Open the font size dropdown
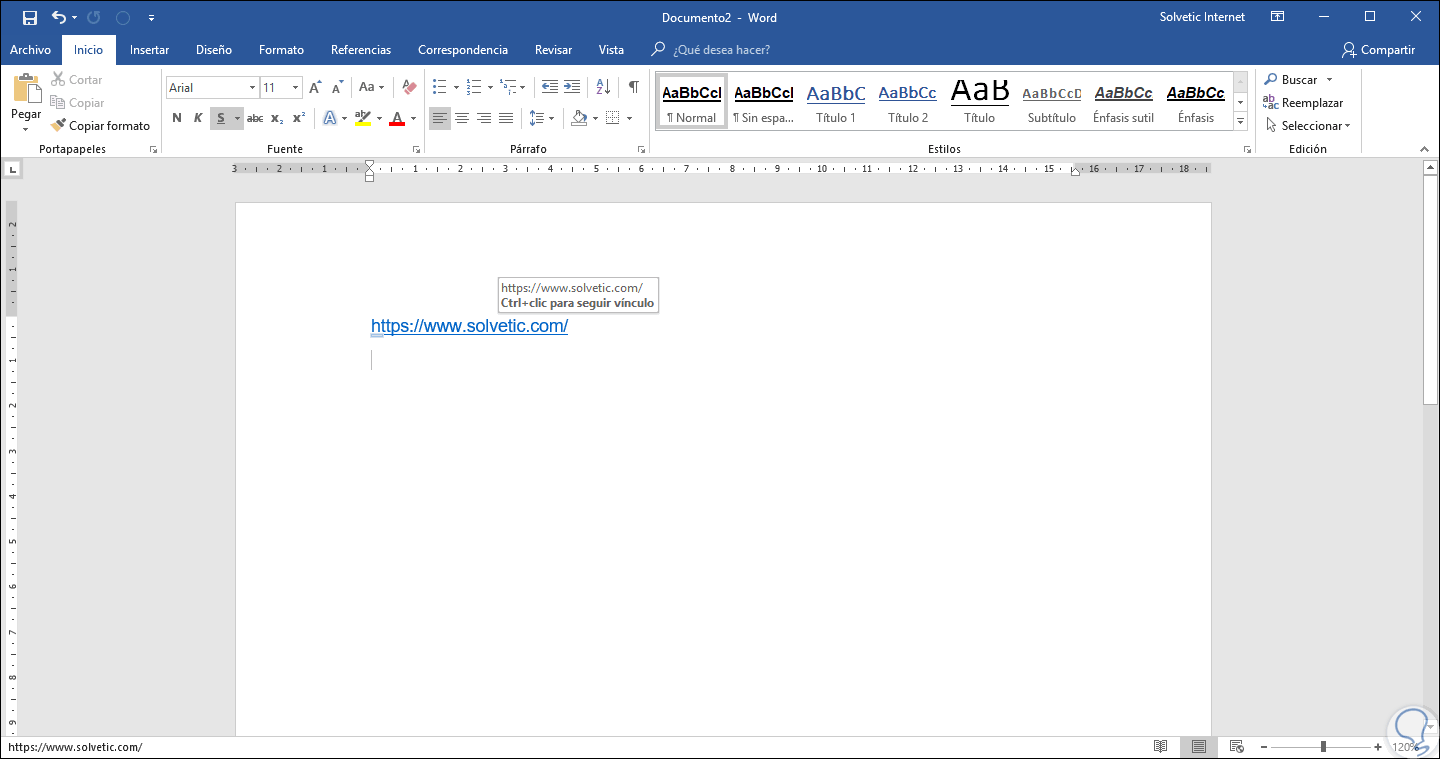The height and width of the screenshot is (759, 1440). tap(295, 88)
